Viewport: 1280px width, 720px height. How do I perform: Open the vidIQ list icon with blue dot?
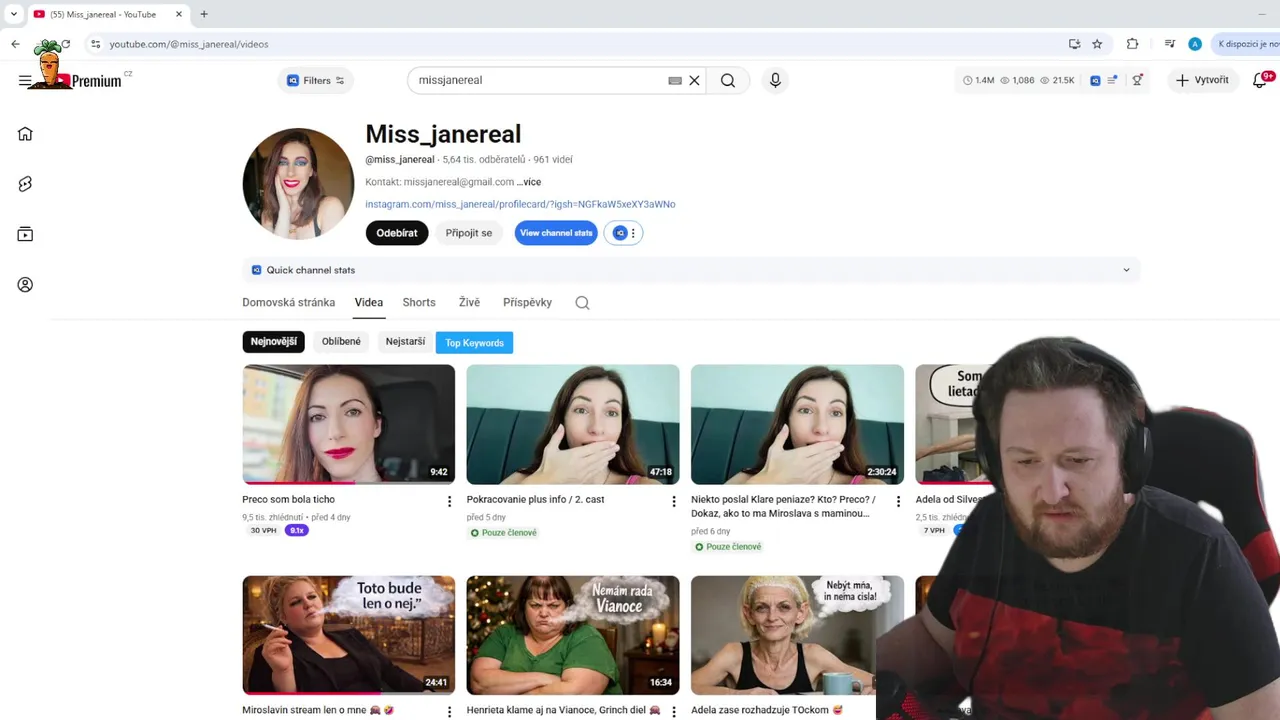coord(1112,80)
